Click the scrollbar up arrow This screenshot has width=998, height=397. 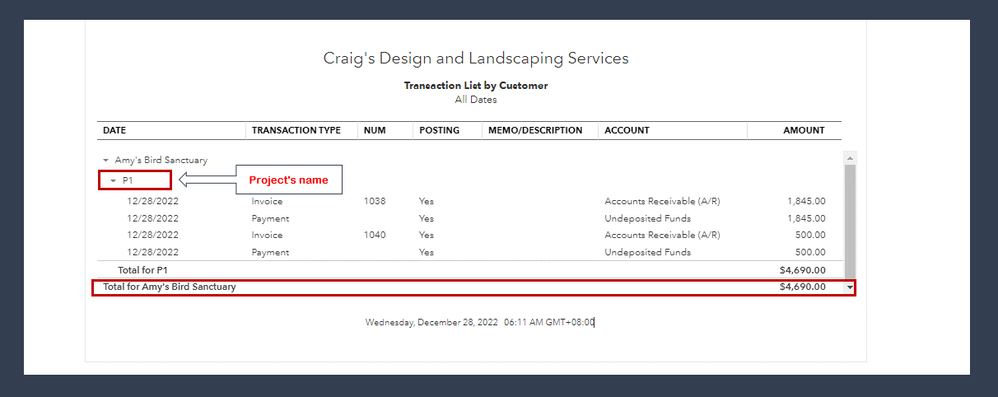tap(850, 157)
